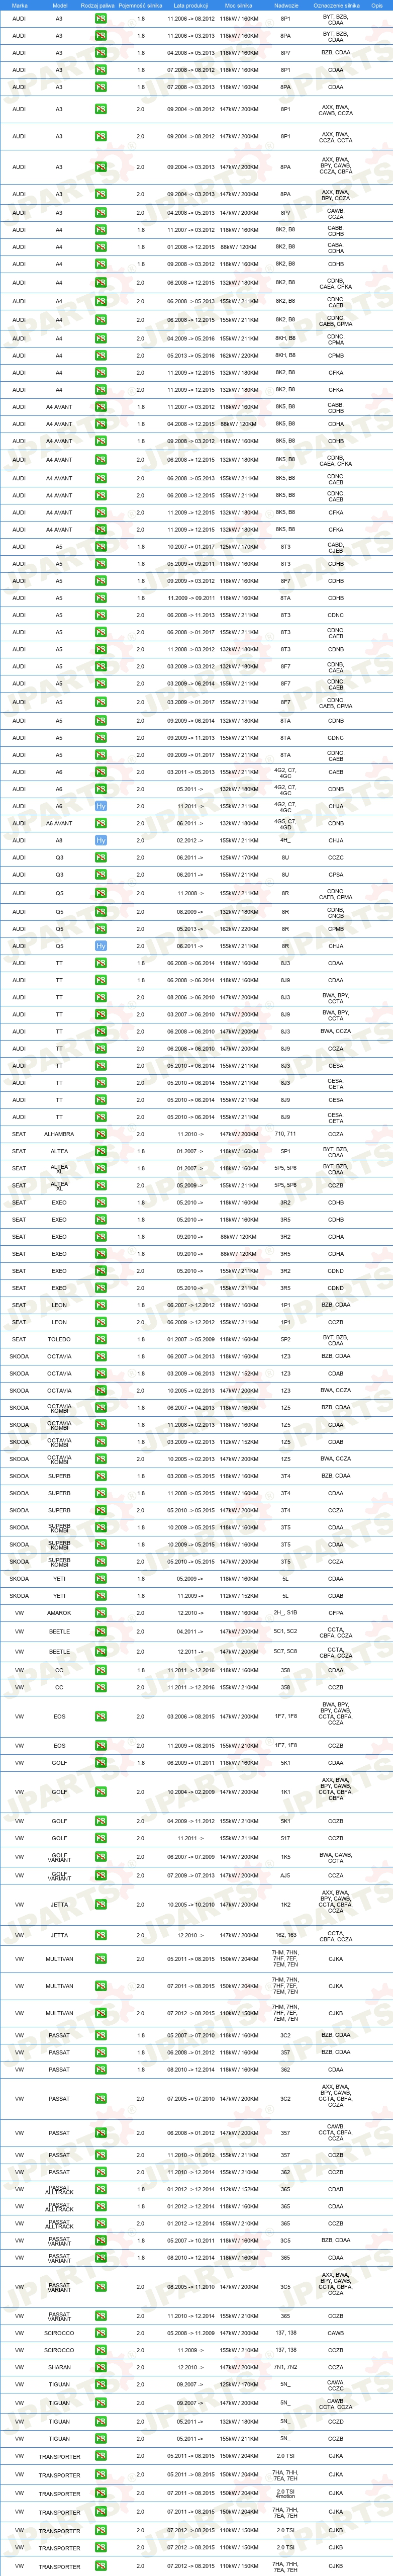
Task: Click the '4H_' body code cell
Action: [x=286, y=840]
